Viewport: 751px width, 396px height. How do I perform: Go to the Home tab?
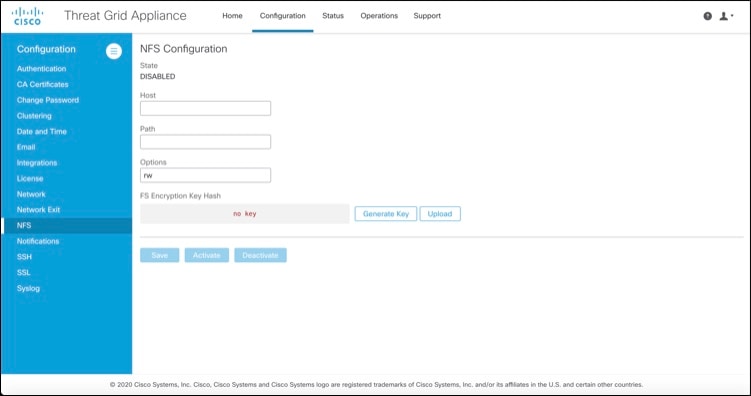(x=232, y=16)
